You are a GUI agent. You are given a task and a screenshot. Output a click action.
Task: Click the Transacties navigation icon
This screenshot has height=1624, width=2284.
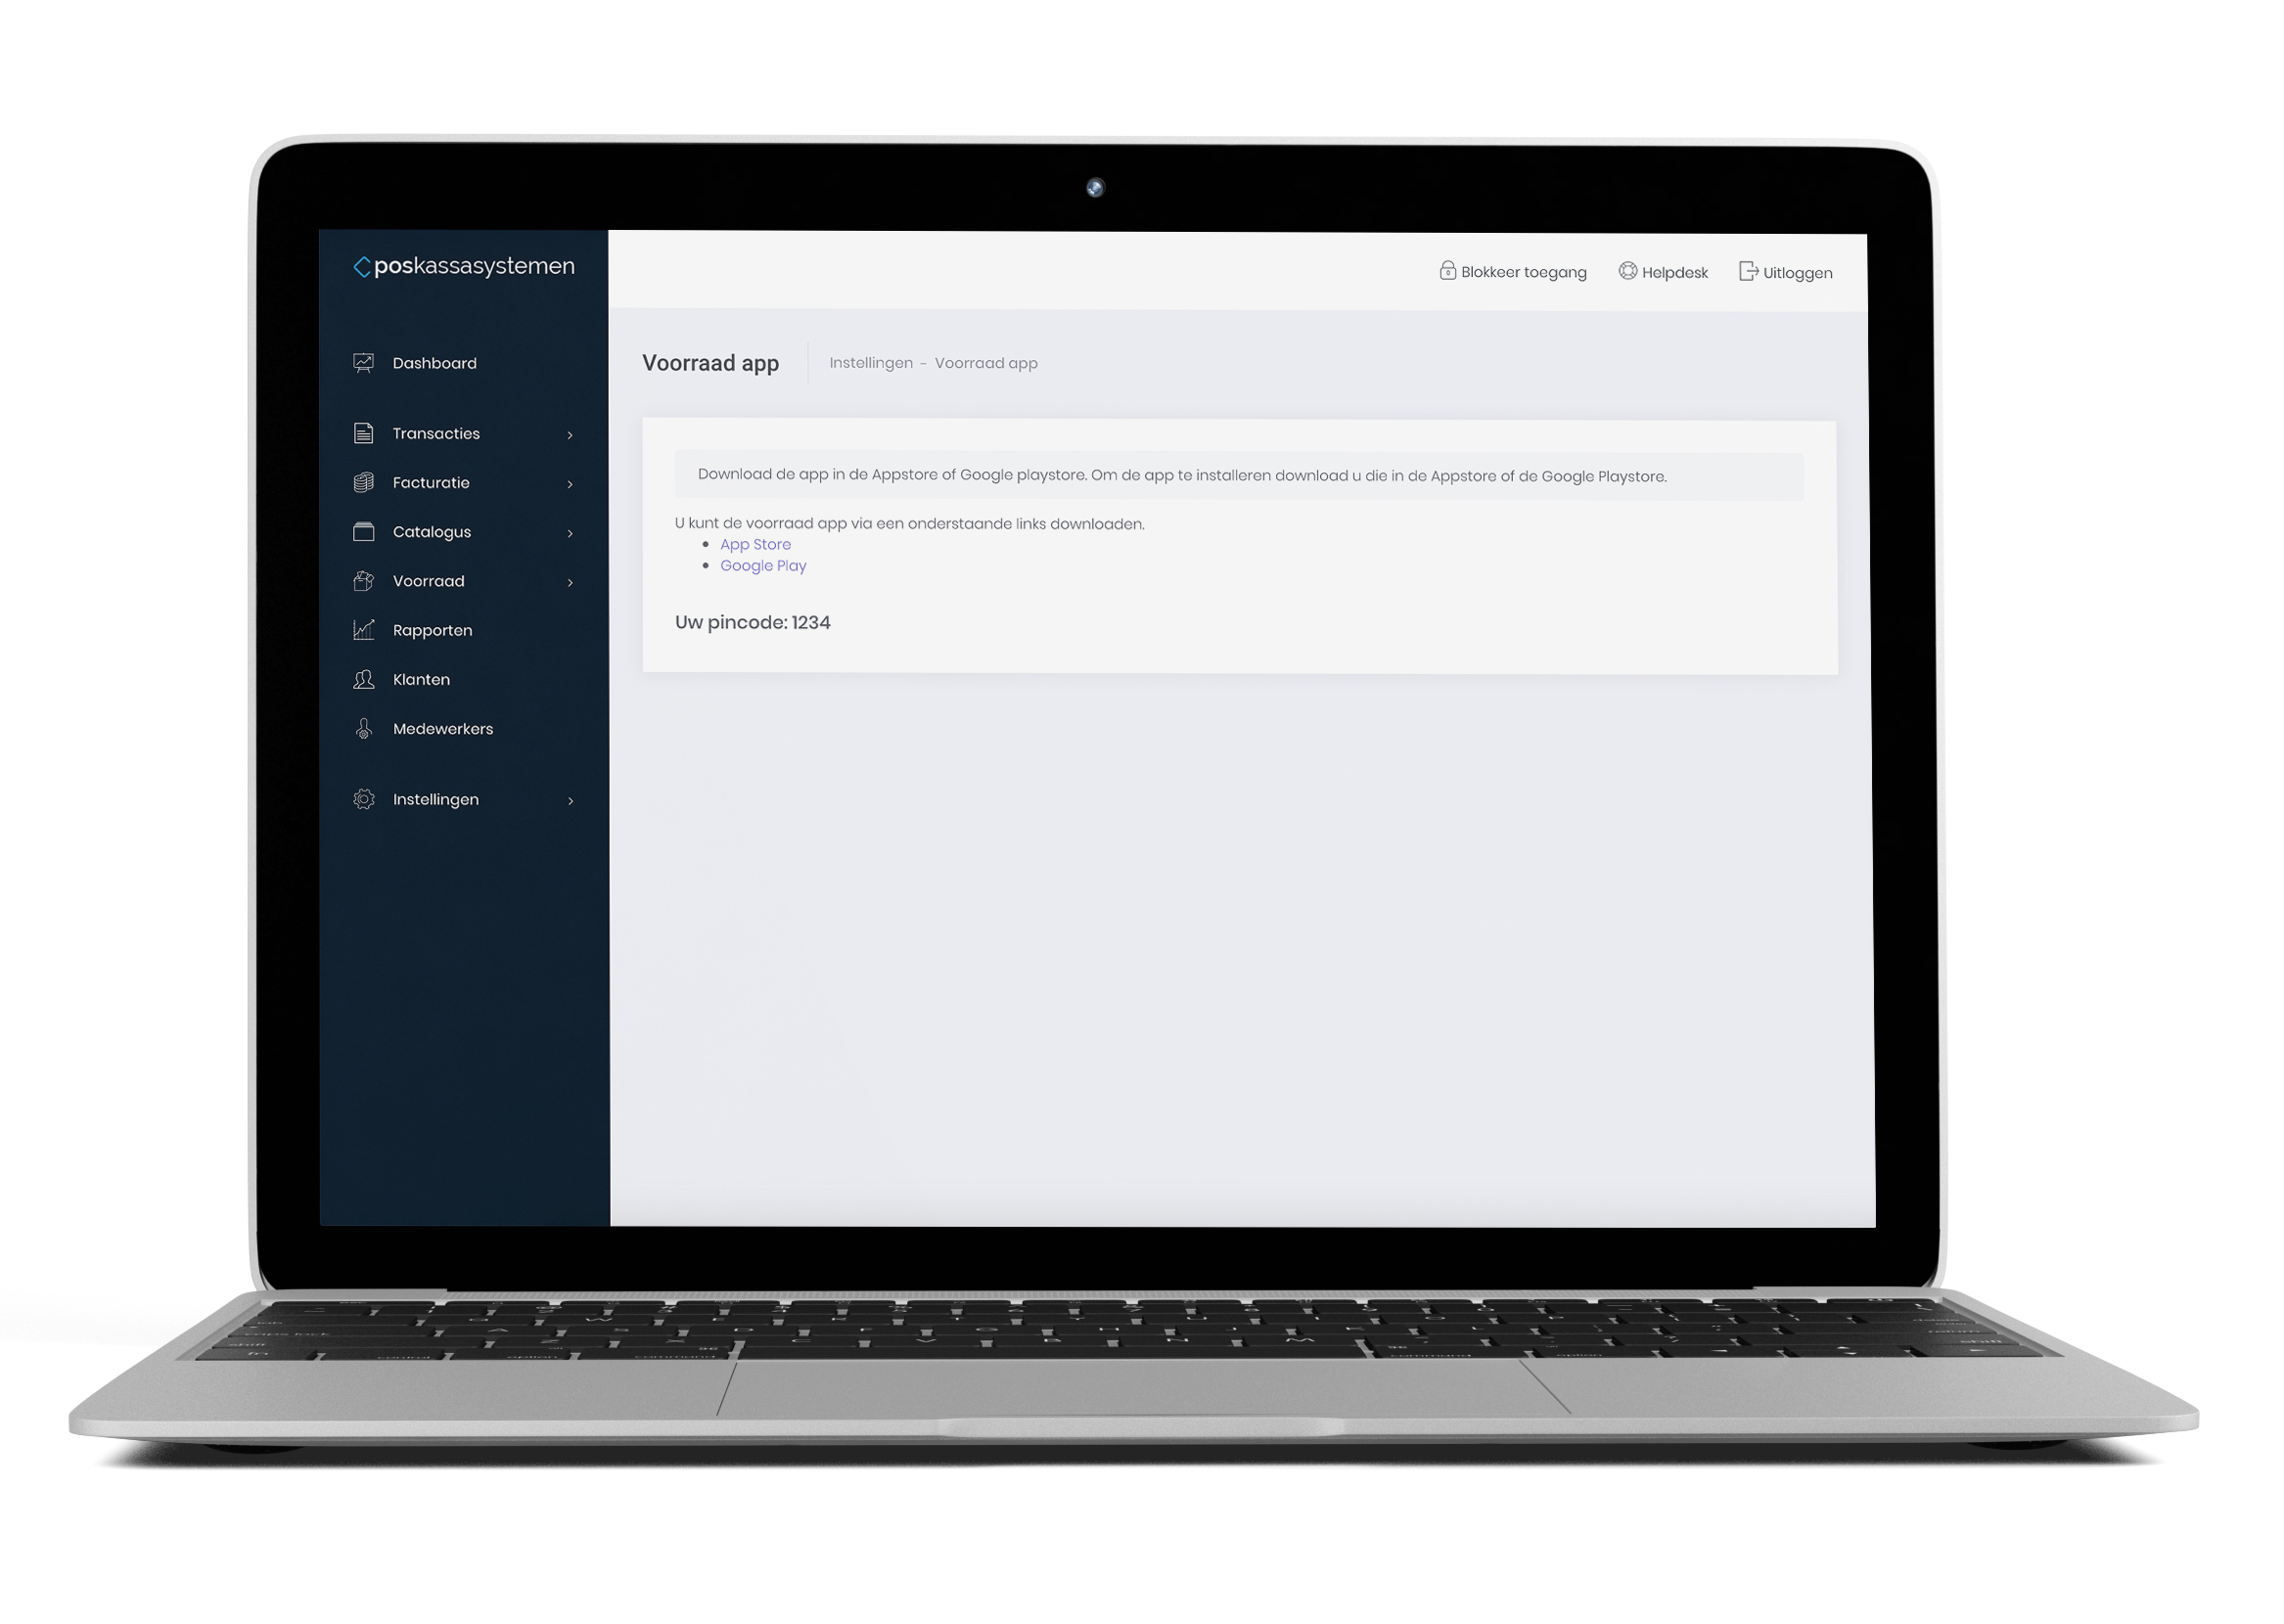point(362,432)
